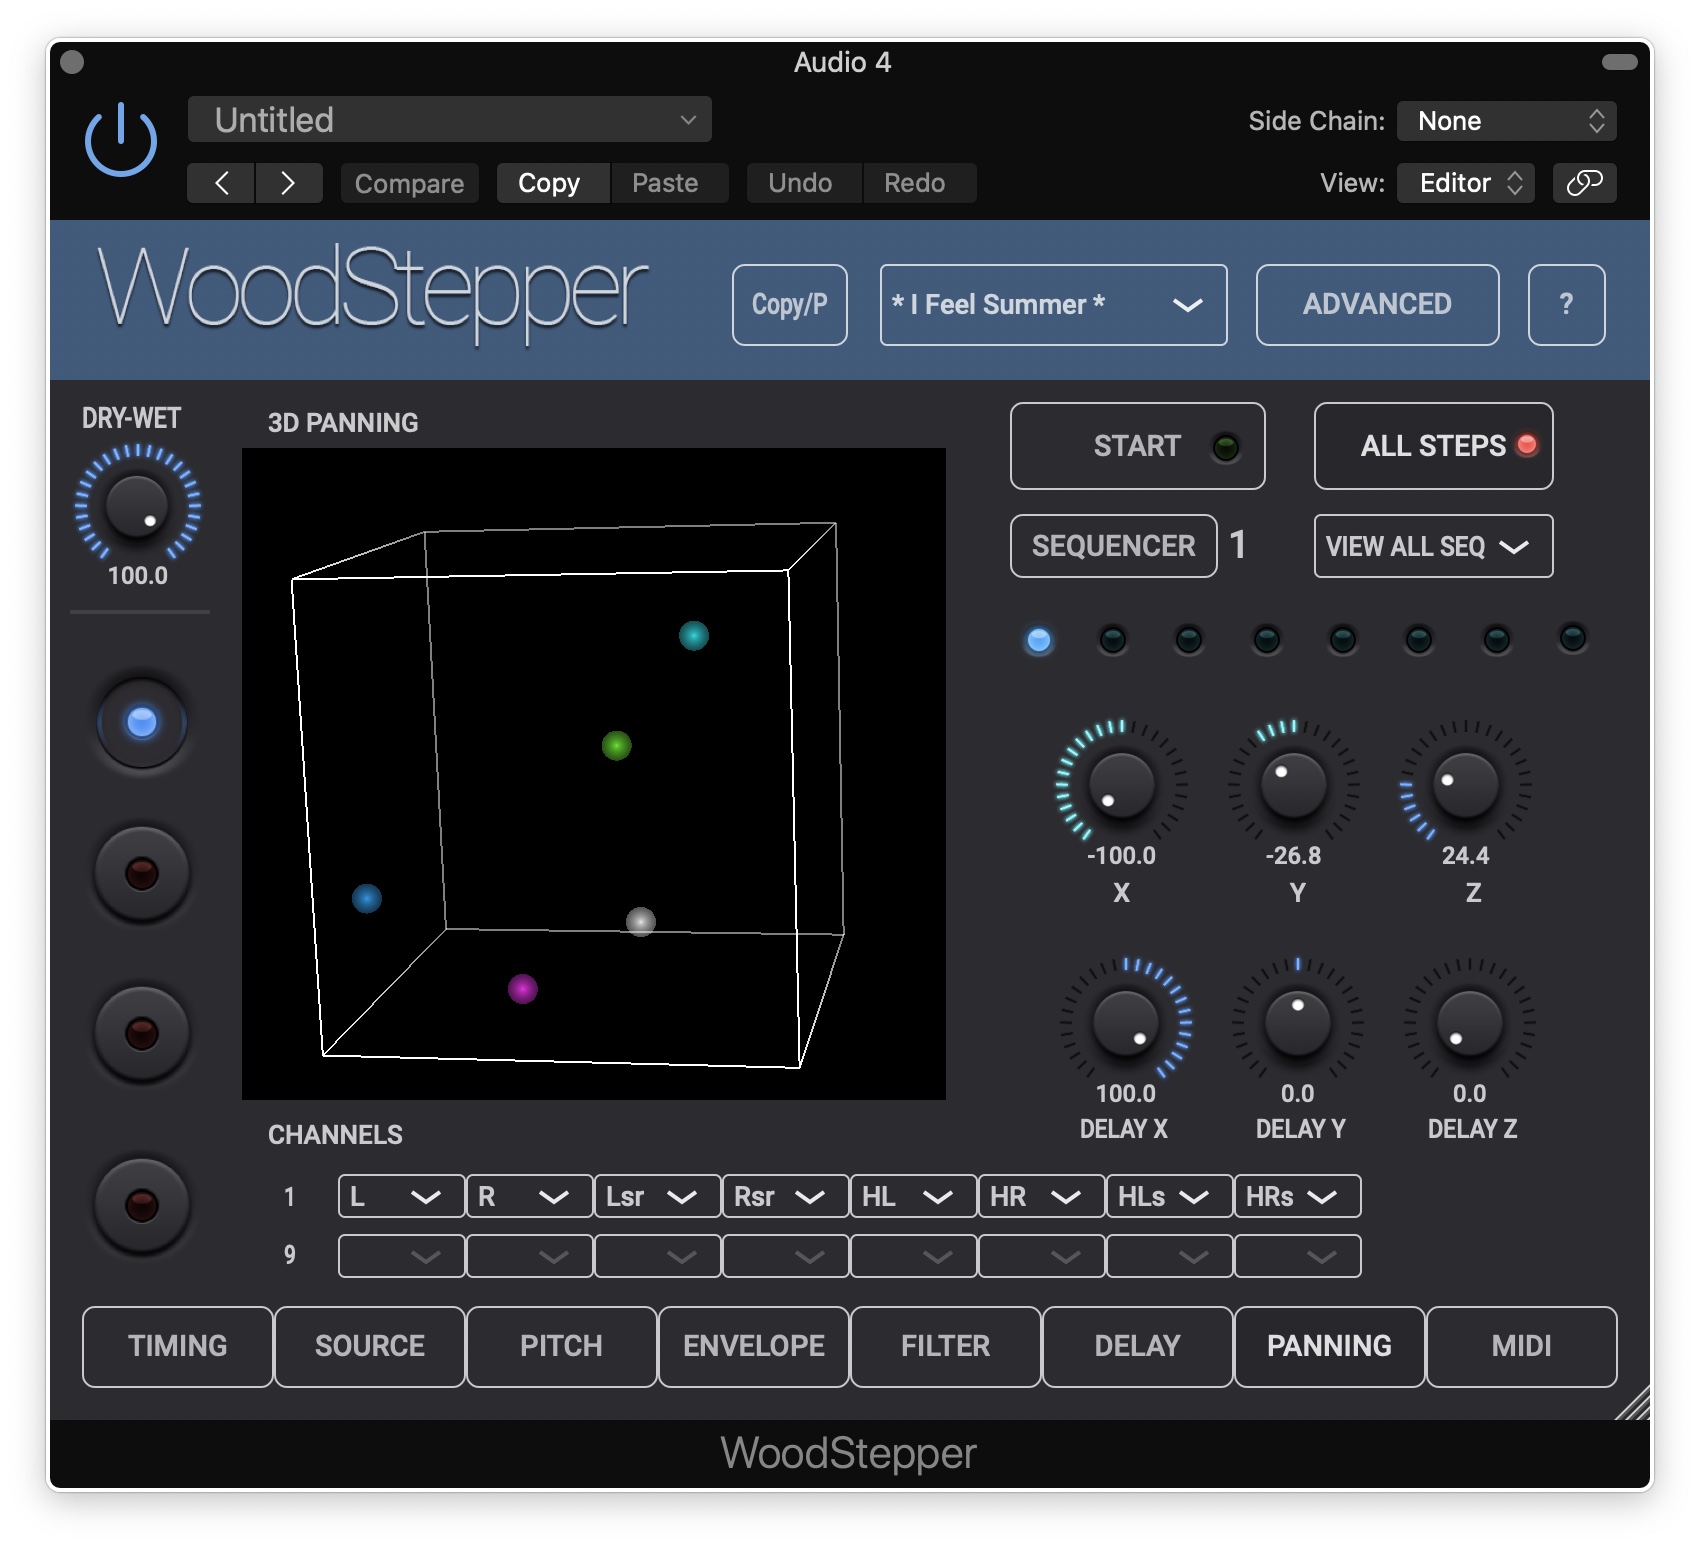Image resolution: width=1700 pixels, height=1546 pixels.
Task: Activate the bottom voice selector button
Action: coord(141,1205)
